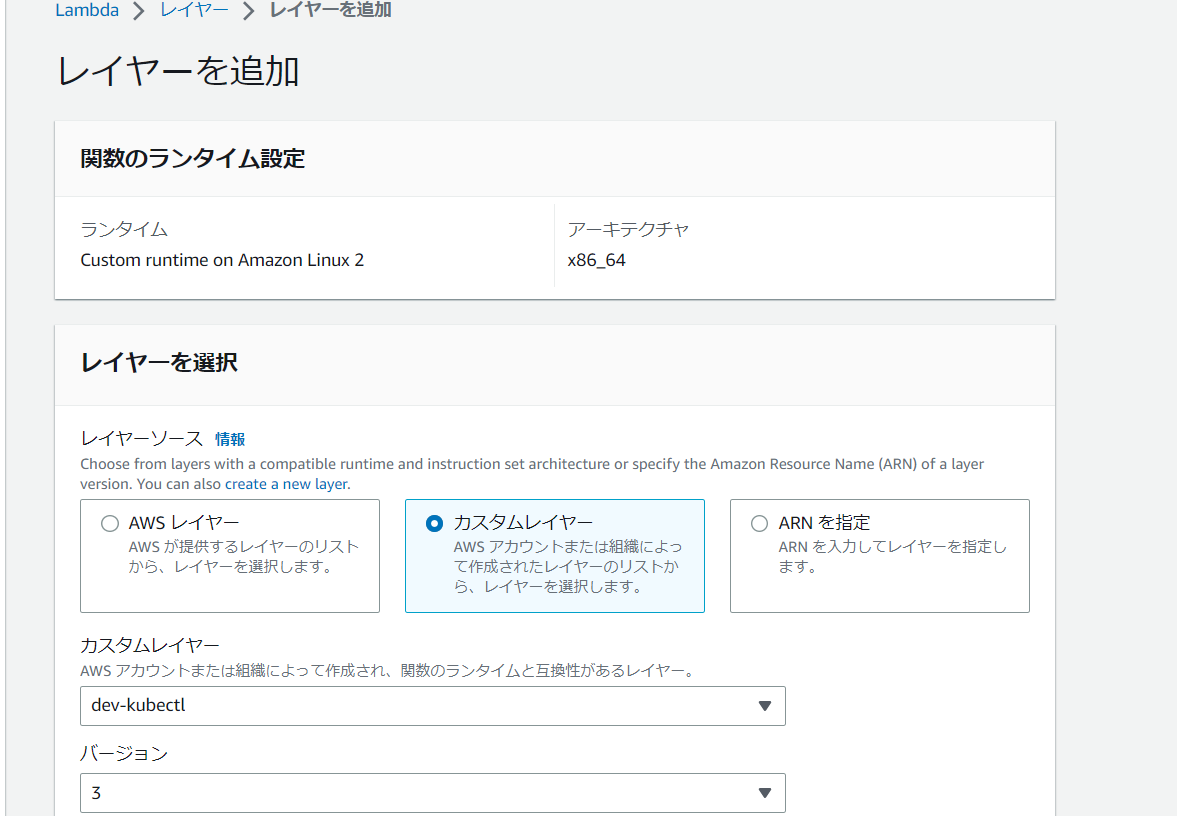Select the カスタムレイヤー radio button
The image size is (1177, 816).
tap(434, 524)
